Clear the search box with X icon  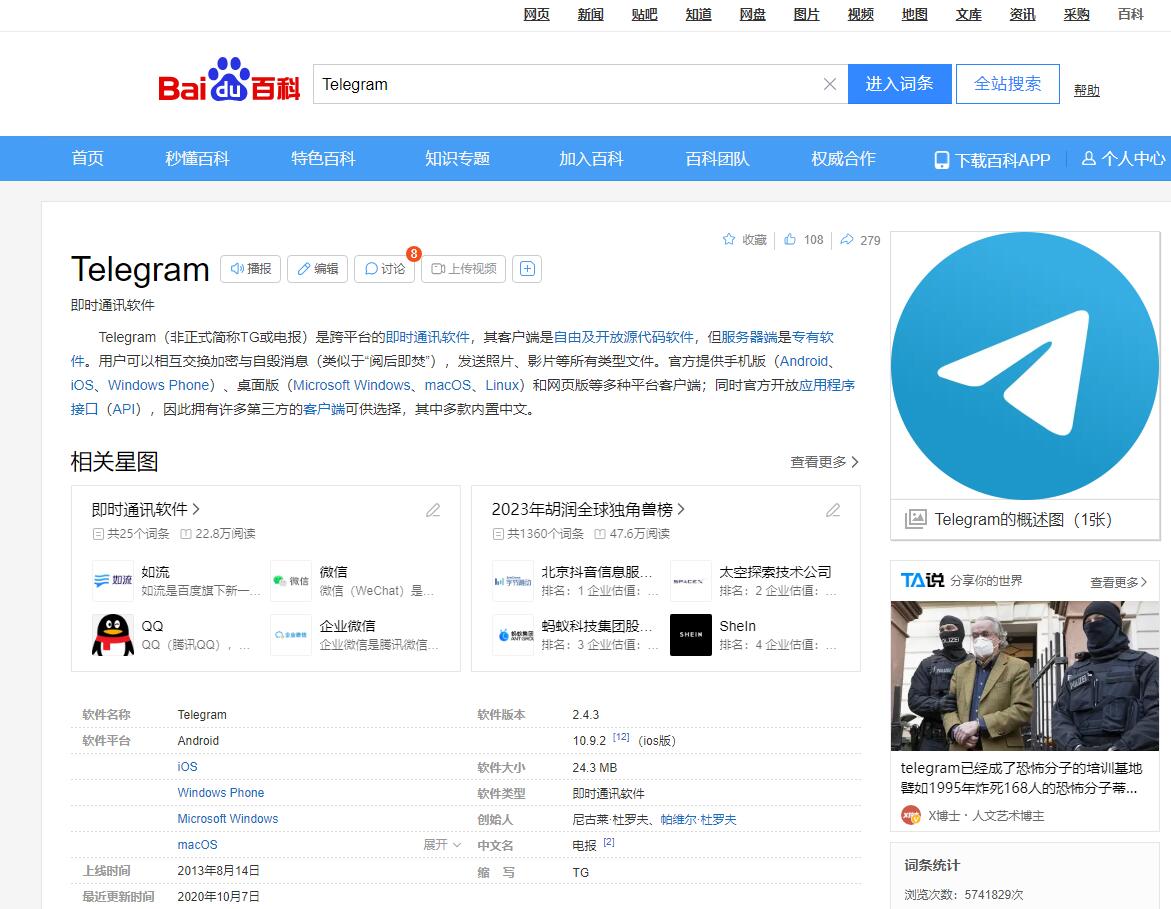pos(829,84)
